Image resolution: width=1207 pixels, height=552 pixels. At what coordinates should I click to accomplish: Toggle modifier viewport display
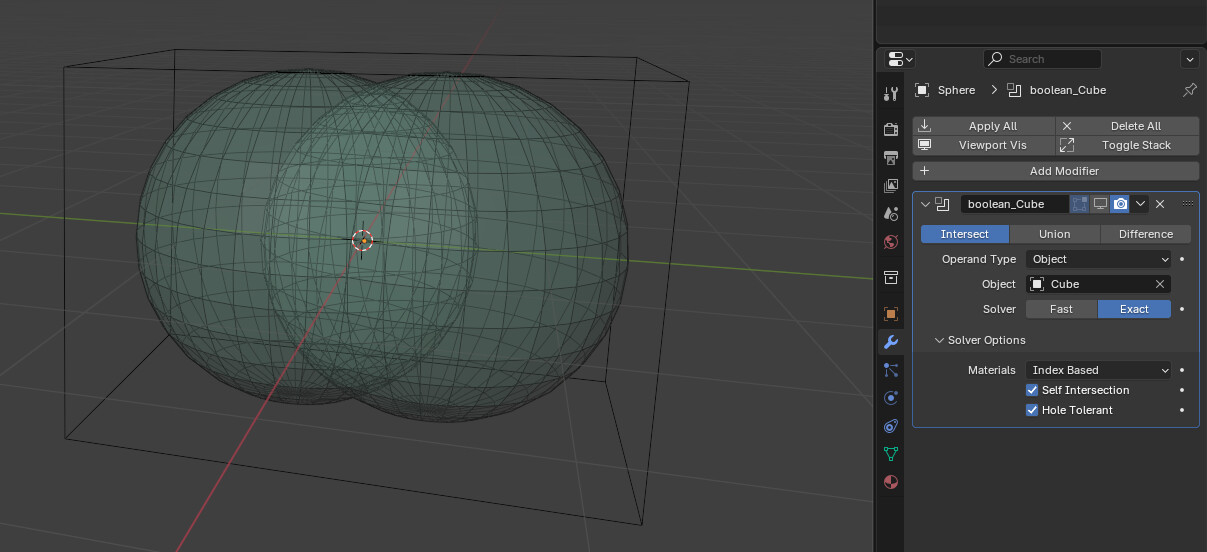click(x=1100, y=204)
